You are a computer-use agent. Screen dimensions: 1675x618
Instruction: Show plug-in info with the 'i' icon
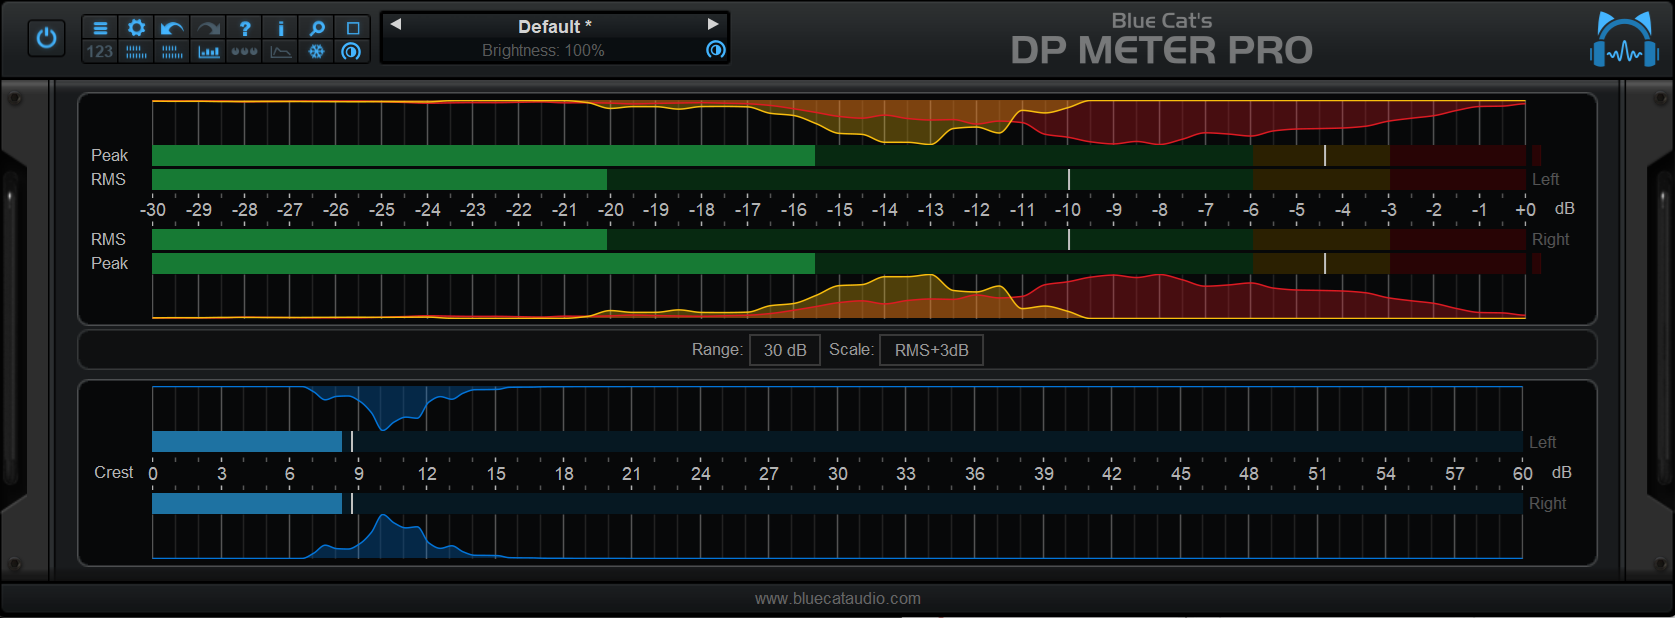(x=281, y=28)
